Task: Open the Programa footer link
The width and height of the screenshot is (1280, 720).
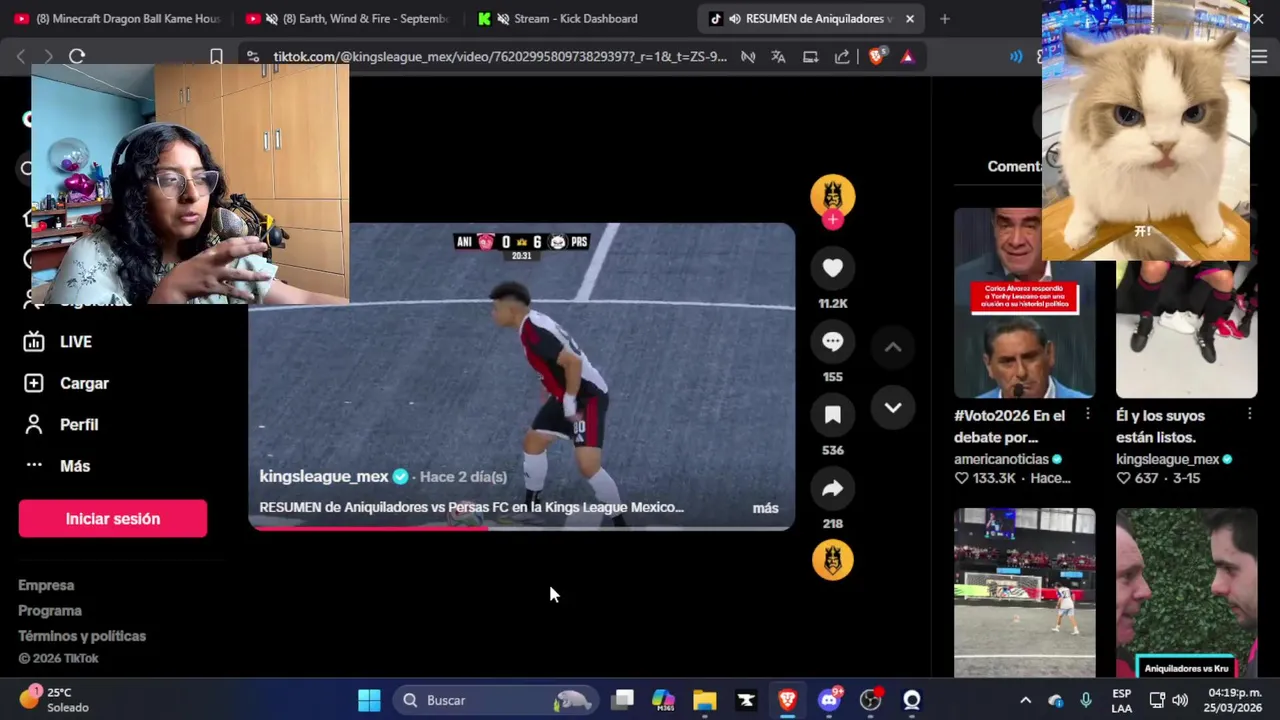Action: (x=50, y=610)
